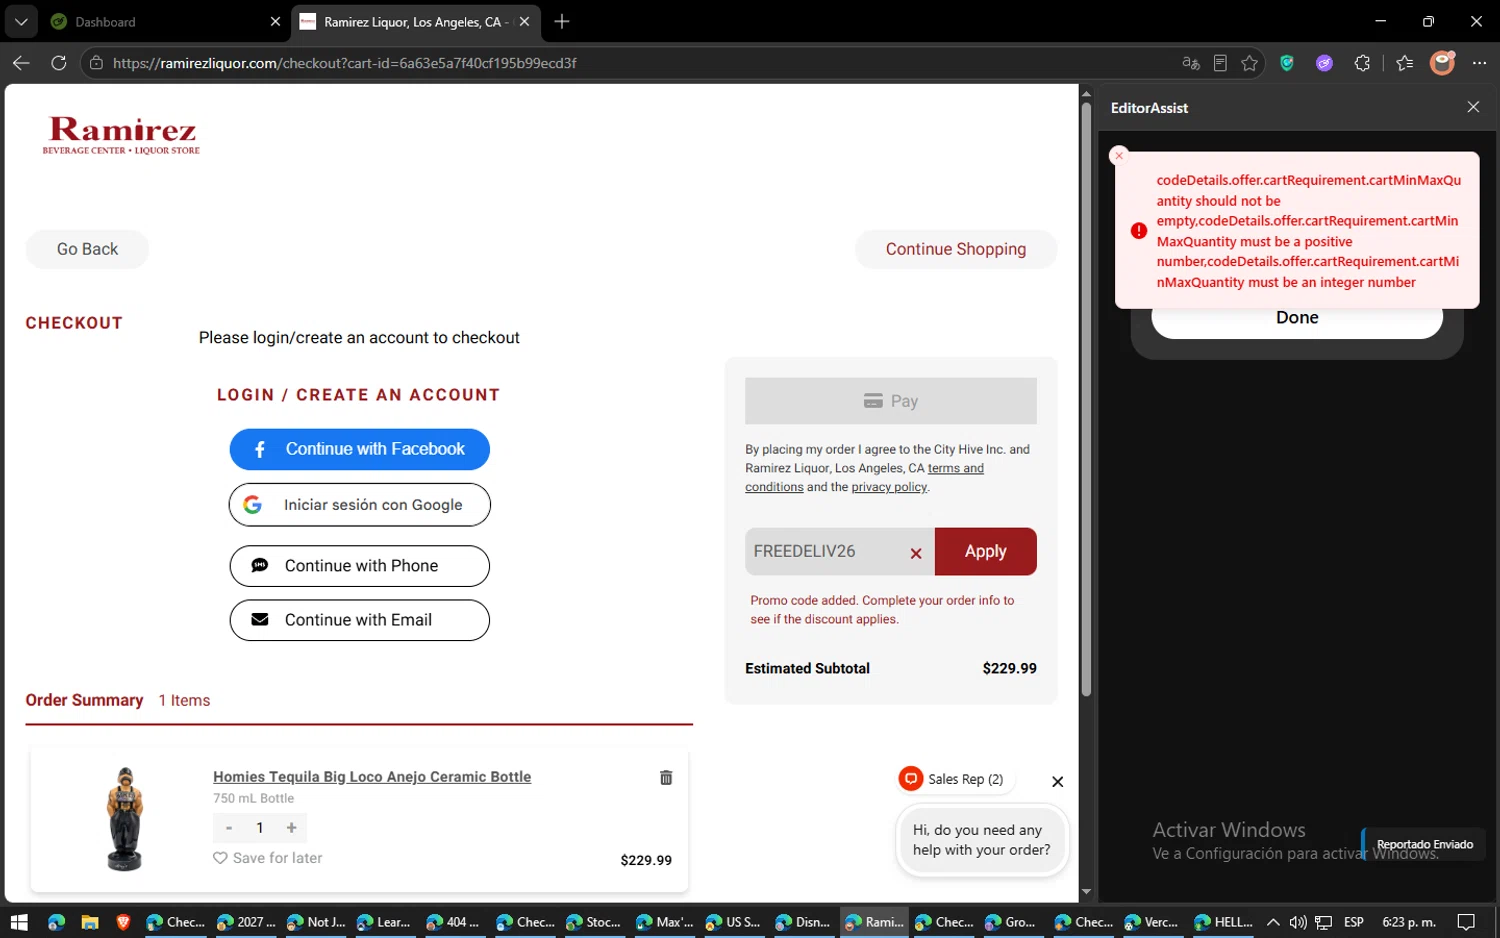The height and width of the screenshot is (938, 1500).
Task: Select the Ramirez Liquor browser tab
Action: click(x=415, y=22)
